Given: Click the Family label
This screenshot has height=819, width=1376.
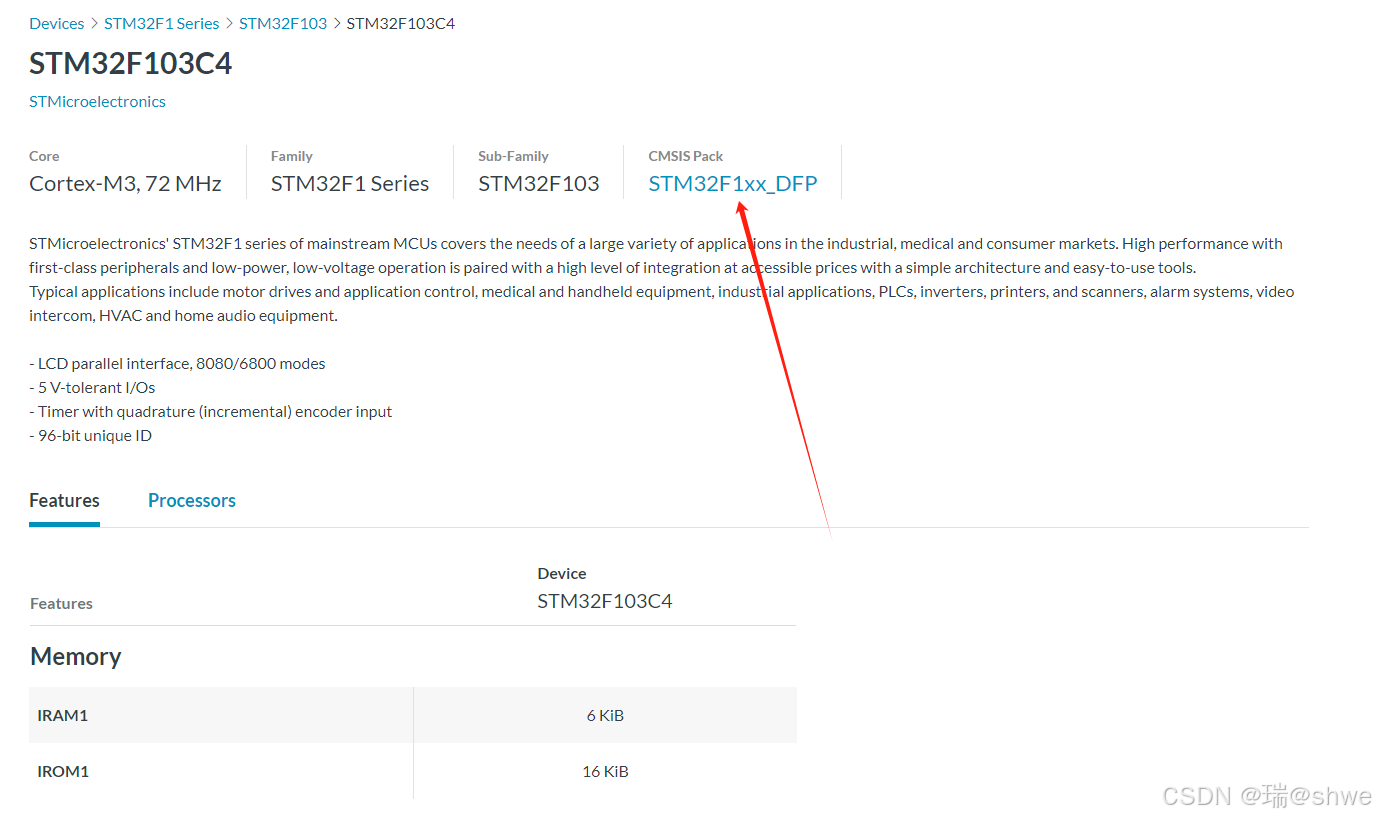Looking at the screenshot, I should tap(292, 156).
